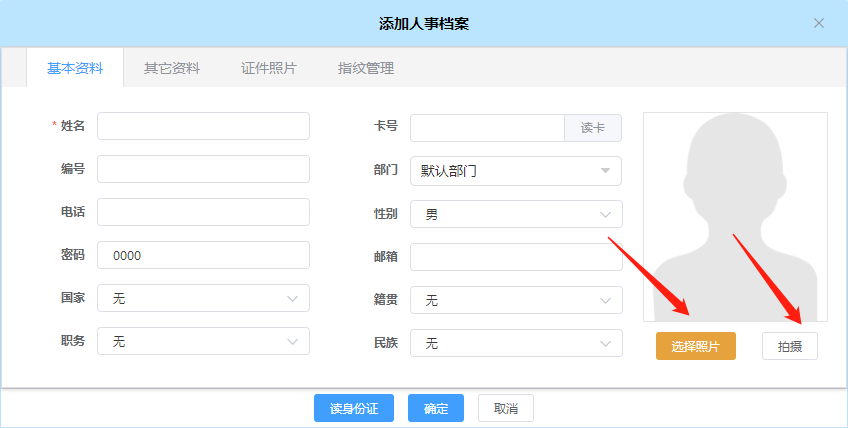
Task: Select the 基本资料 tab
Action: (75, 69)
